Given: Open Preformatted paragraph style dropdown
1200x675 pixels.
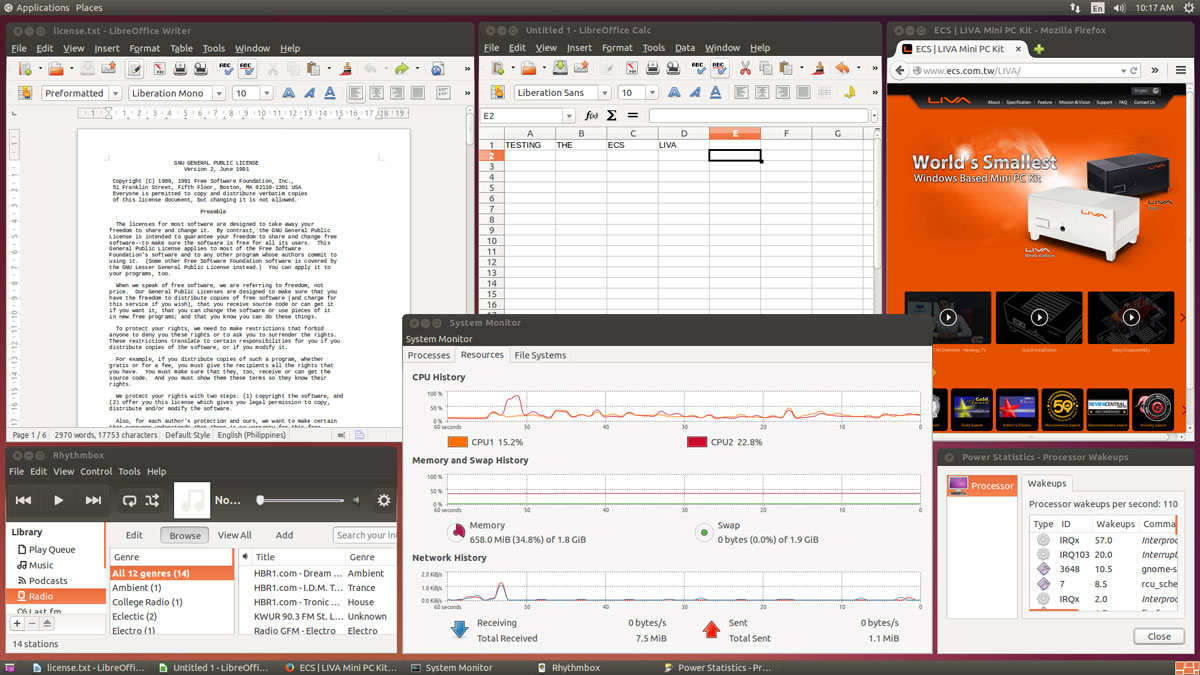Looking at the screenshot, I should coord(113,93).
